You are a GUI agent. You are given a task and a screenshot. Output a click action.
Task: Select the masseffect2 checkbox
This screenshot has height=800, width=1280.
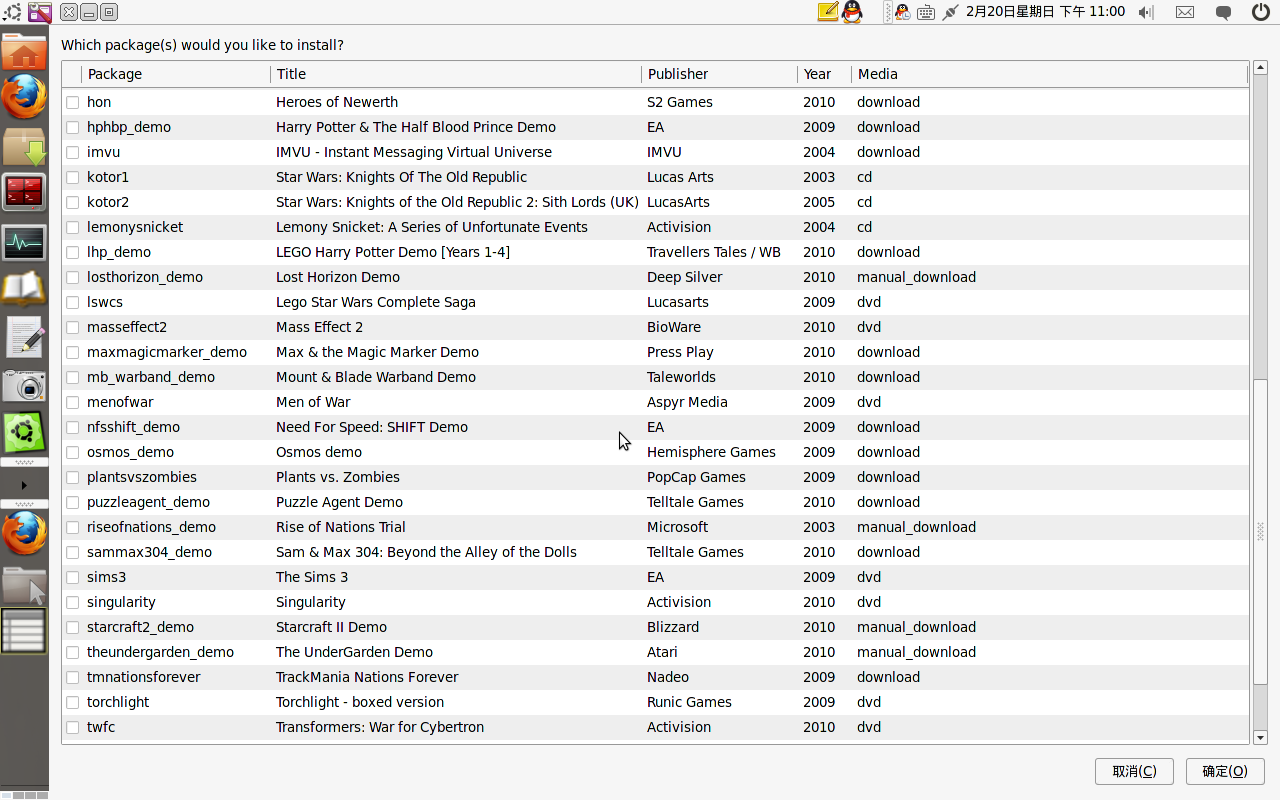[73, 327]
